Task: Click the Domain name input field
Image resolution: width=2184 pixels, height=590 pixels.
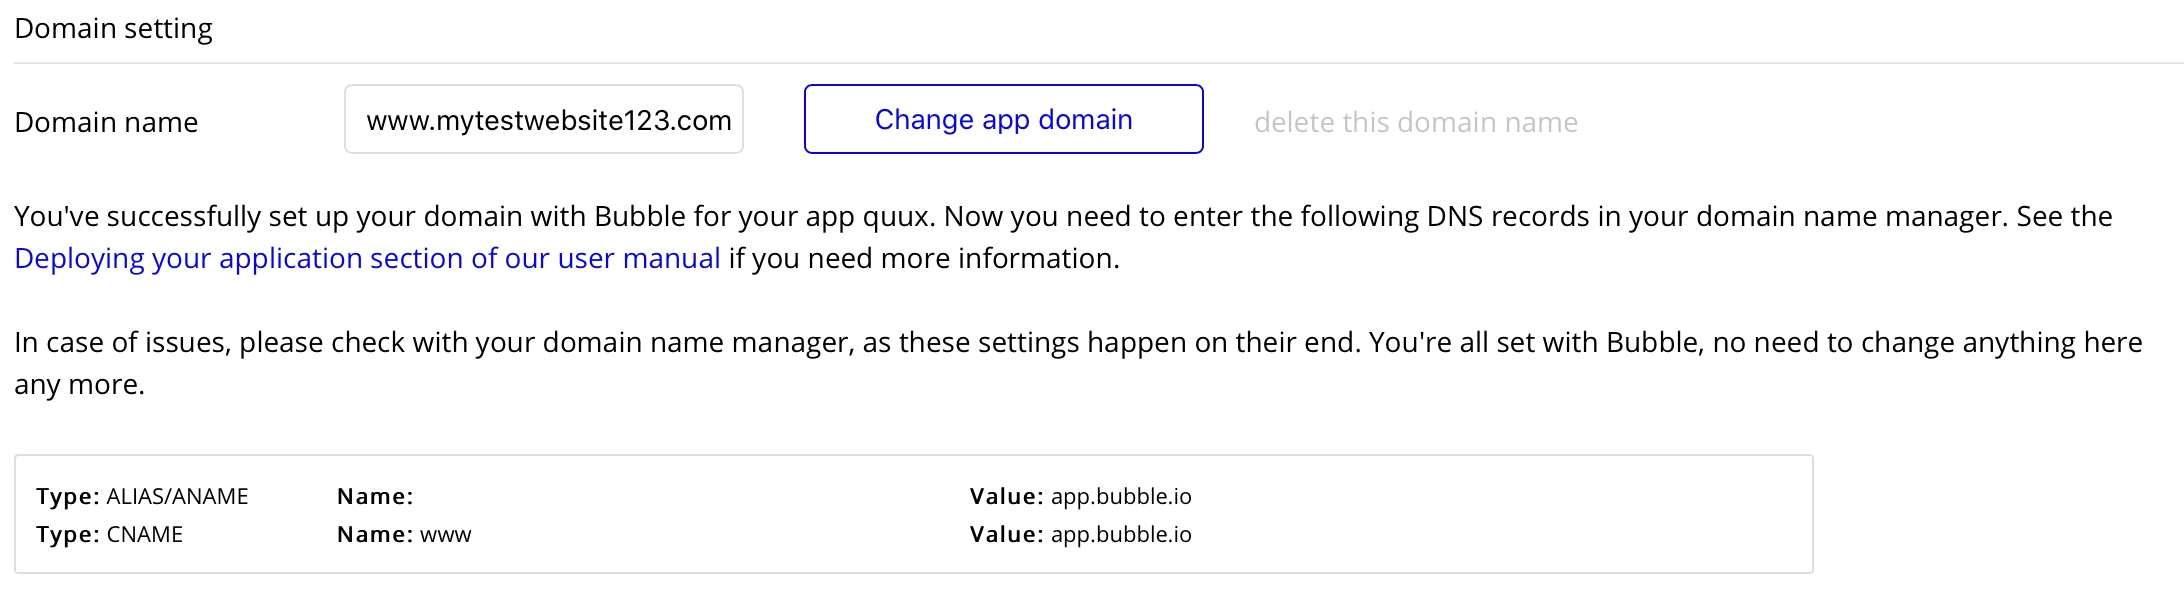Action: 544,119
